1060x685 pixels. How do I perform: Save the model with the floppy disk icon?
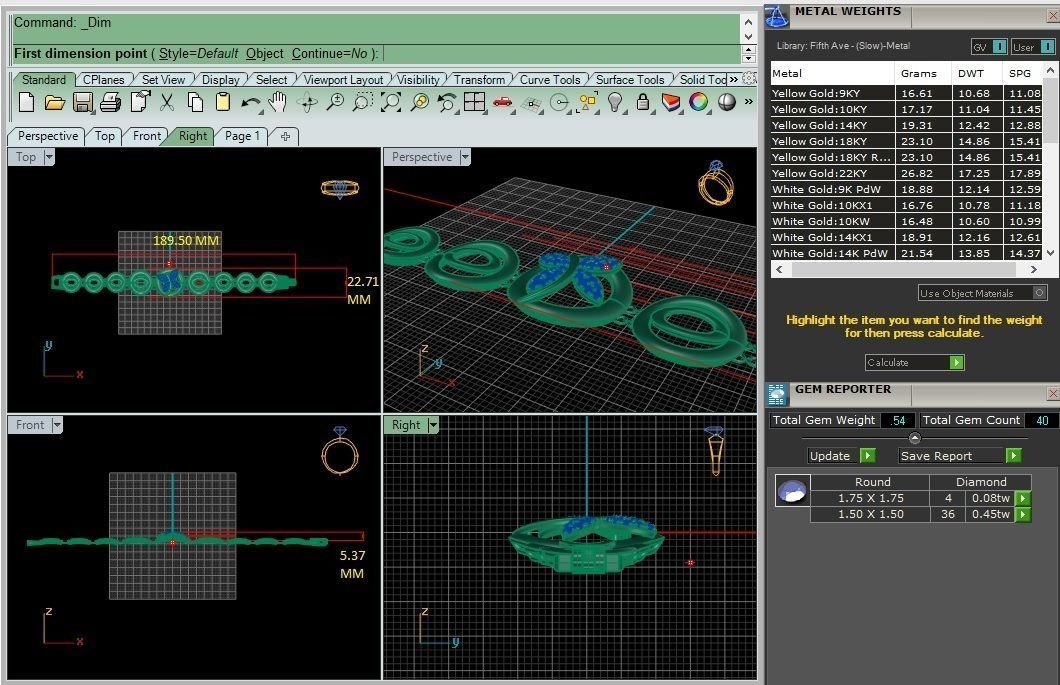tap(82, 102)
